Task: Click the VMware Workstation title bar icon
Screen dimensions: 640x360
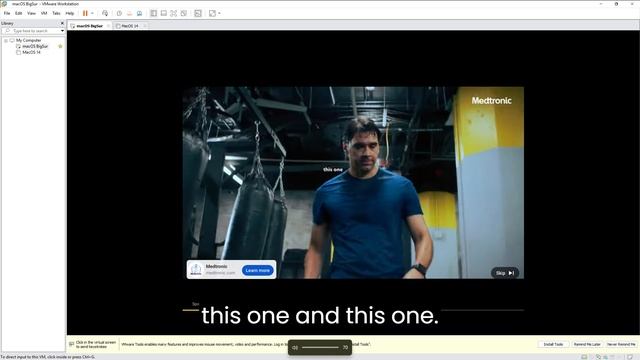Action: [4, 4]
